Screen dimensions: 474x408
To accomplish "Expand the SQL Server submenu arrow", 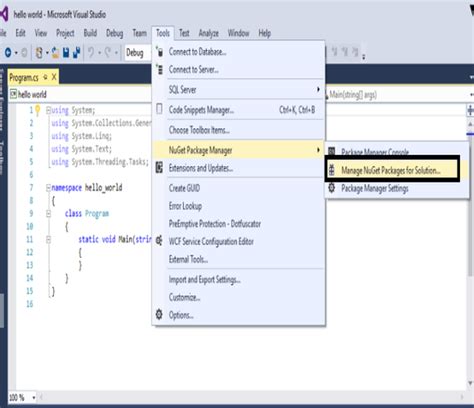I will tap(318, 89).
